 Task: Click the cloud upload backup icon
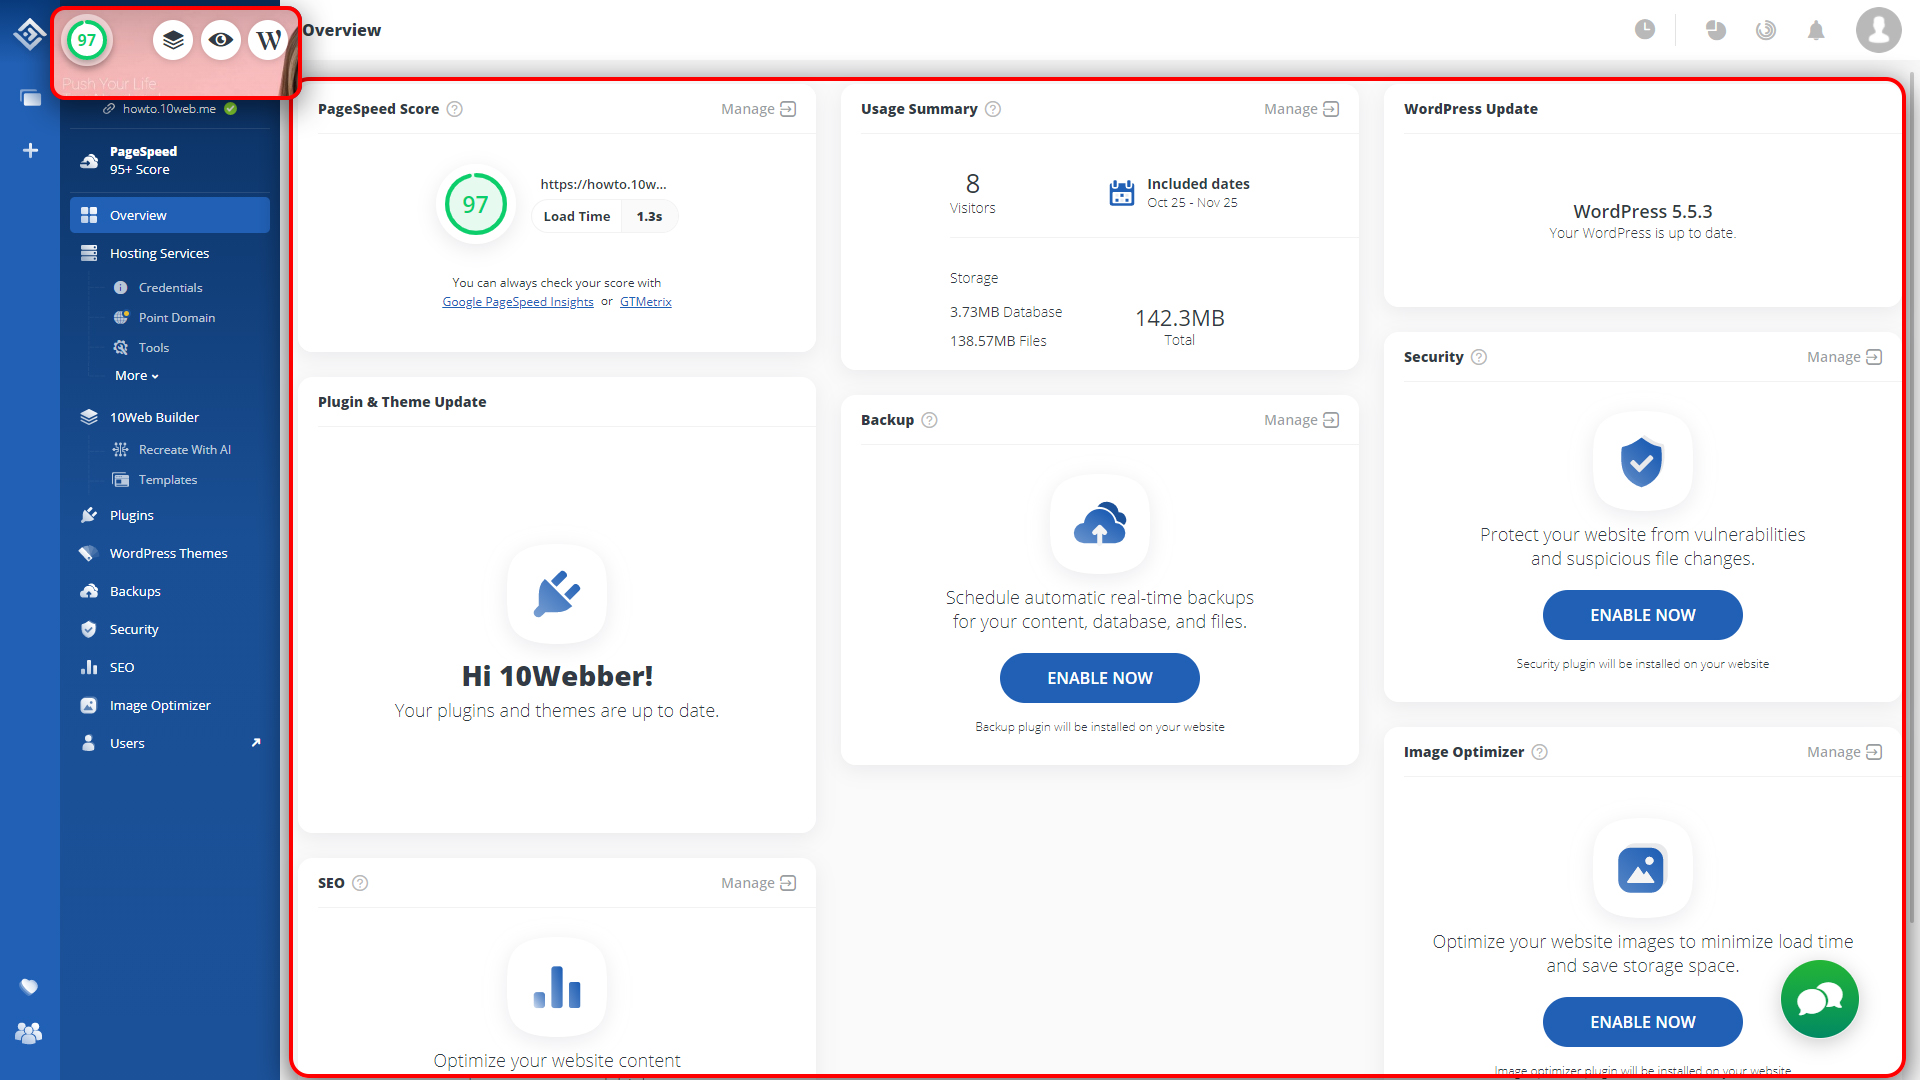click(1100, 523)
